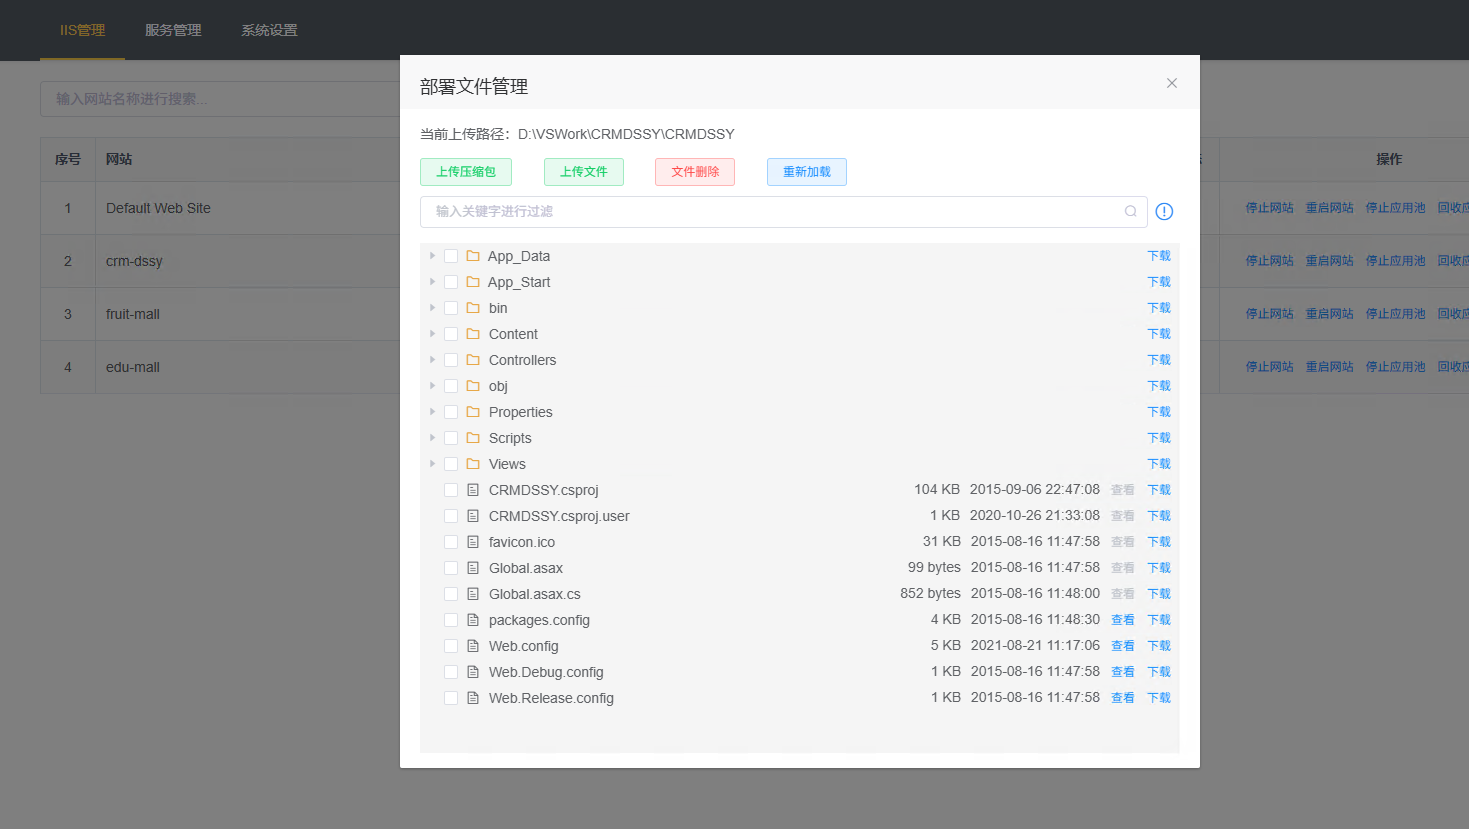Click the website name search box
The width and height of the screenshot is (1469, 829).
[x=220, y=99]
